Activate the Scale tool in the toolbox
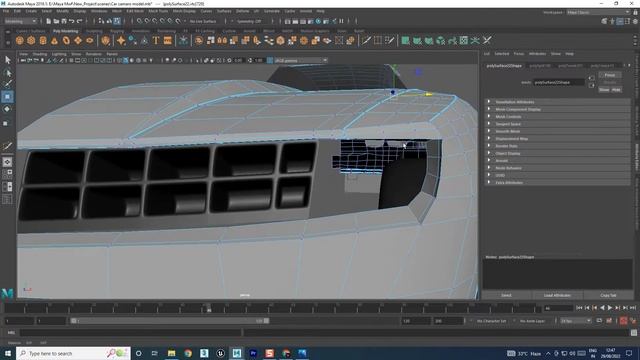This screenshot has height=360, width=640. coord(6,123)
